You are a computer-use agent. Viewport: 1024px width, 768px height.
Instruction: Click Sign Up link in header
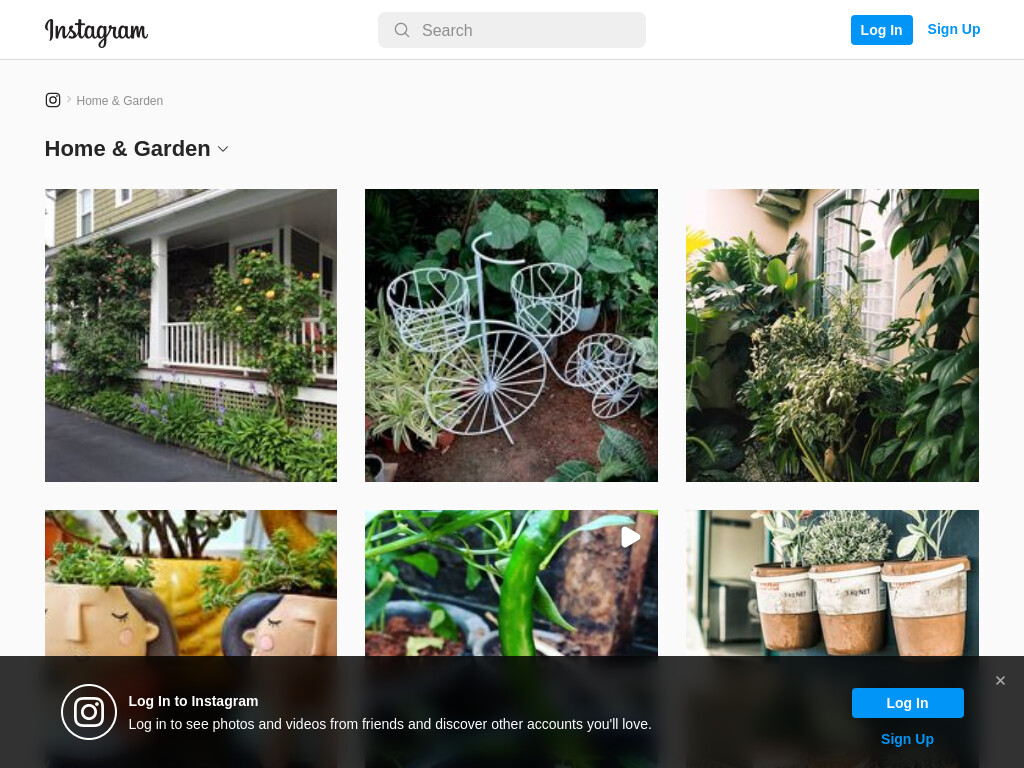tap(953, 29)
